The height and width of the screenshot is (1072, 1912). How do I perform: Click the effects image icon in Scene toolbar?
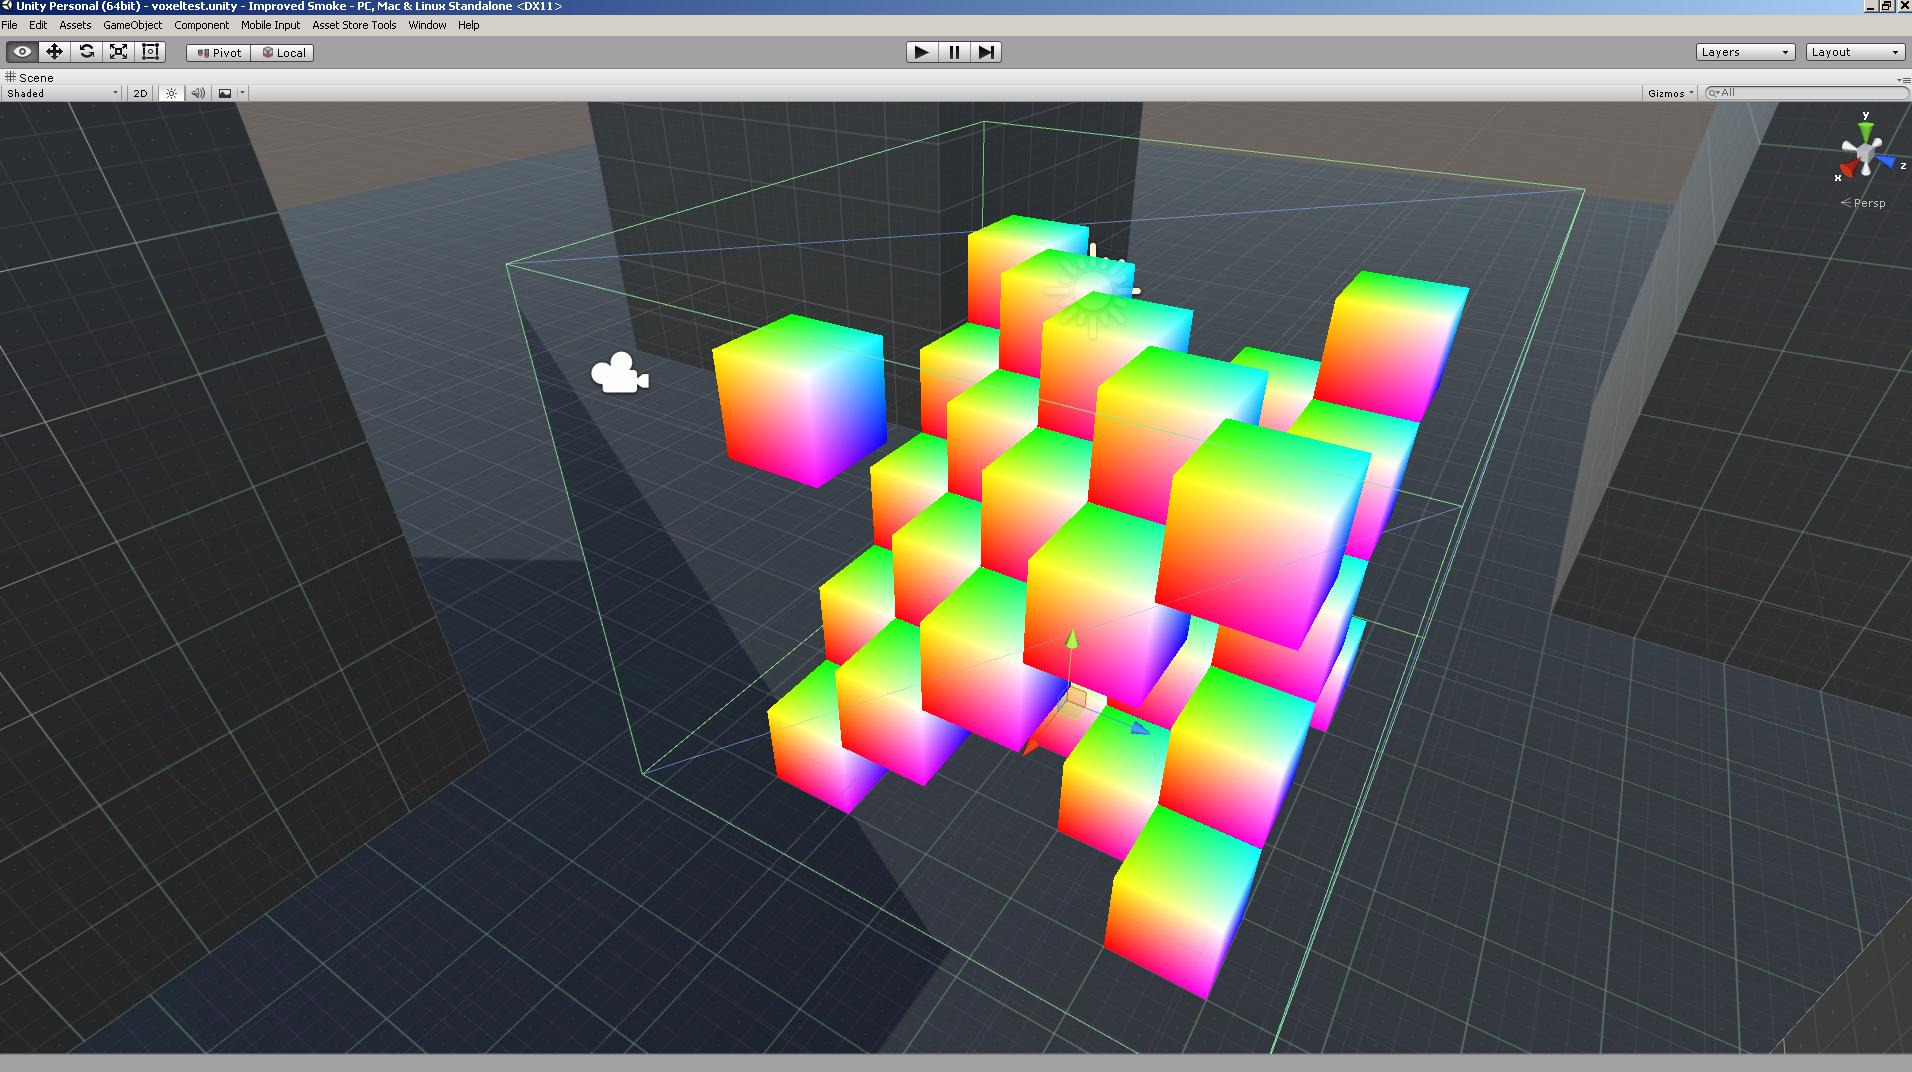pos(226,92)
